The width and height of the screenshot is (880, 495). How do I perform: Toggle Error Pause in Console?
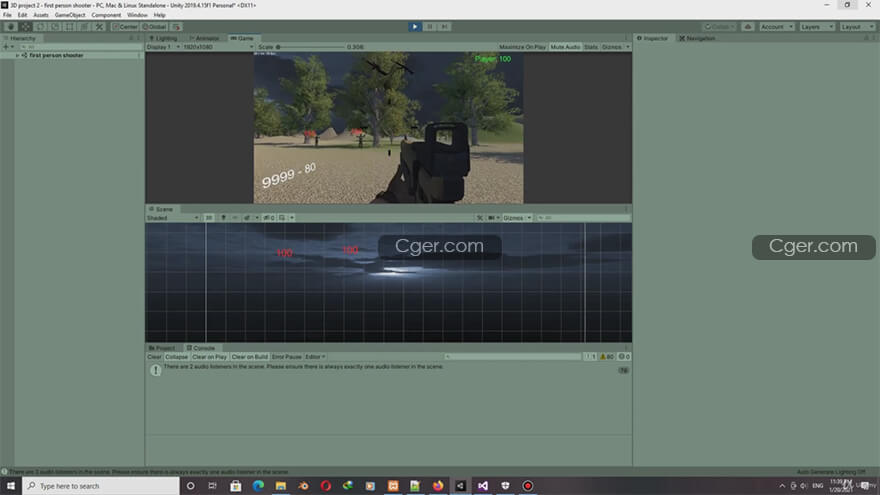click(287, 357)
